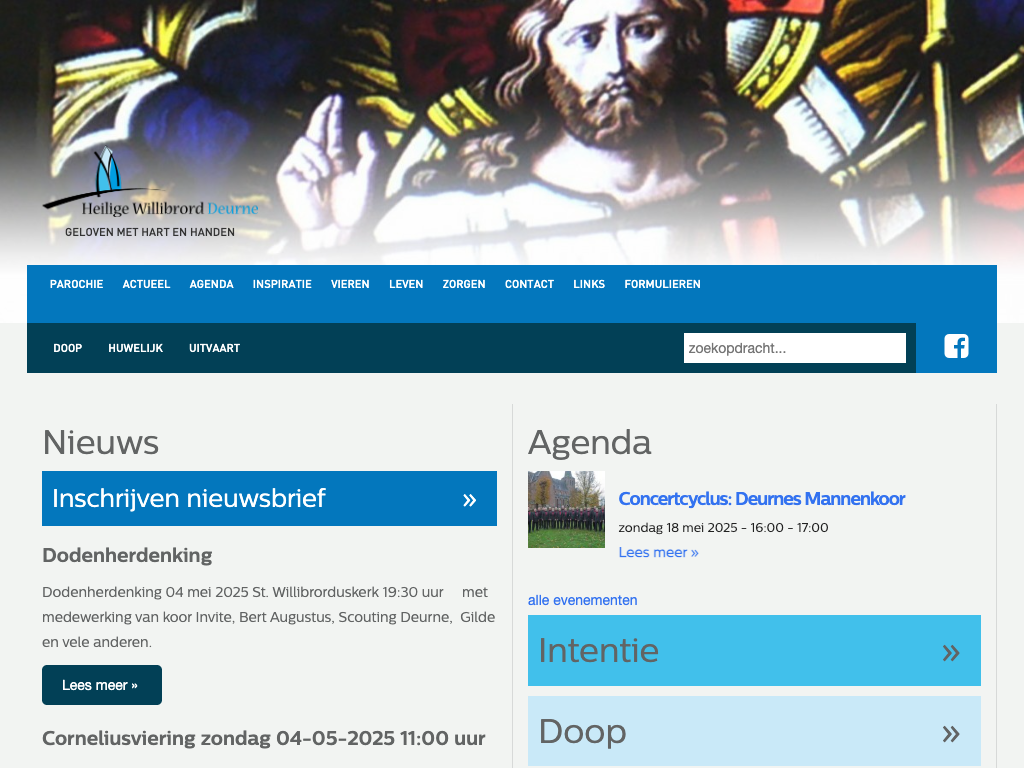Viewport: 1024px width, 768px height.
Task: Go to the Agenda menu item
Action: tap(211, 284)
